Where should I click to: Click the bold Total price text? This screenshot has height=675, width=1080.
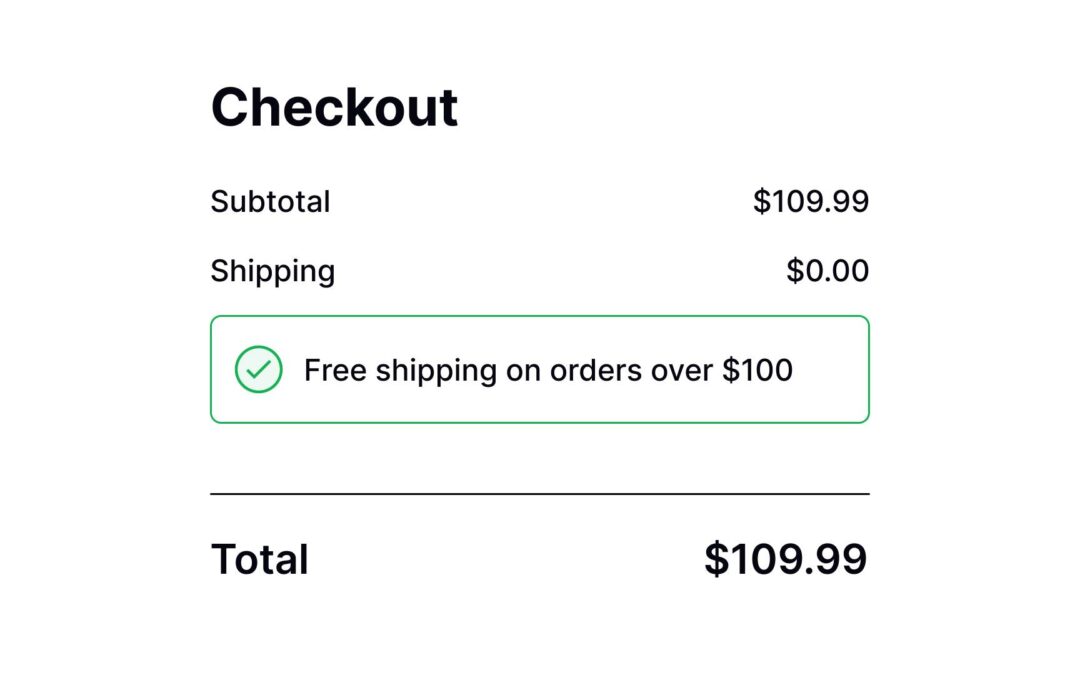point(786,558)
